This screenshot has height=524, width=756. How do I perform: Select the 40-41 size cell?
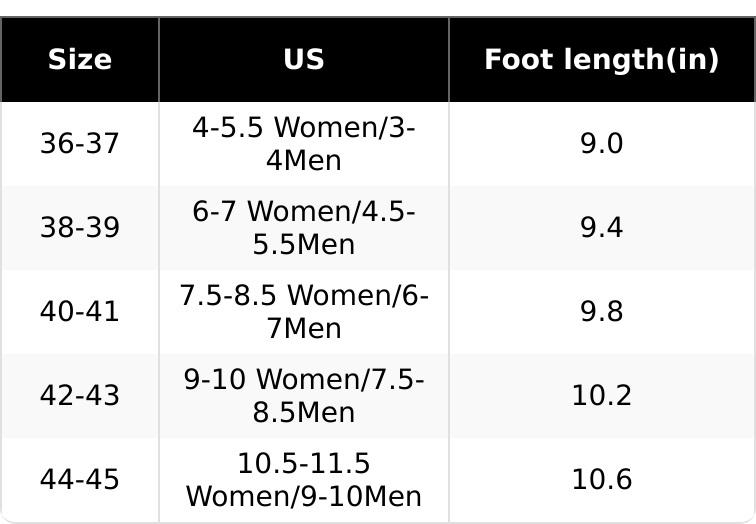80,312
